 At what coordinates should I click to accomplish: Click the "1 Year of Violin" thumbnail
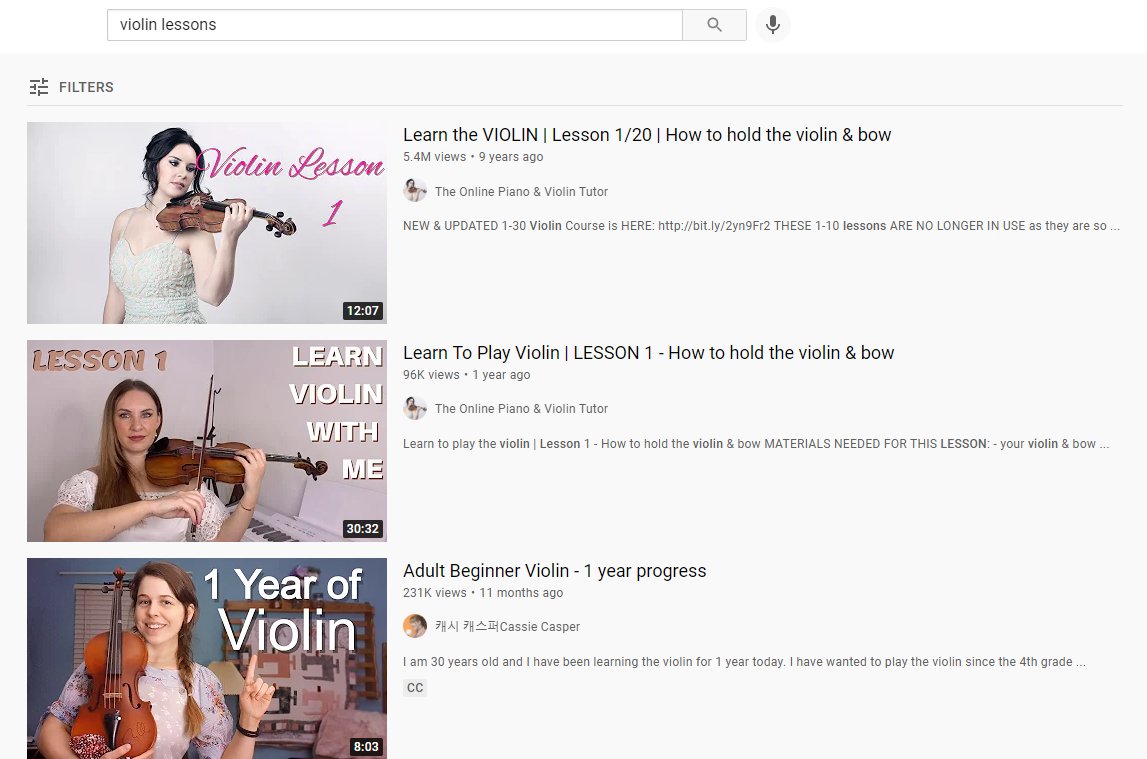(x=207, y=657)
